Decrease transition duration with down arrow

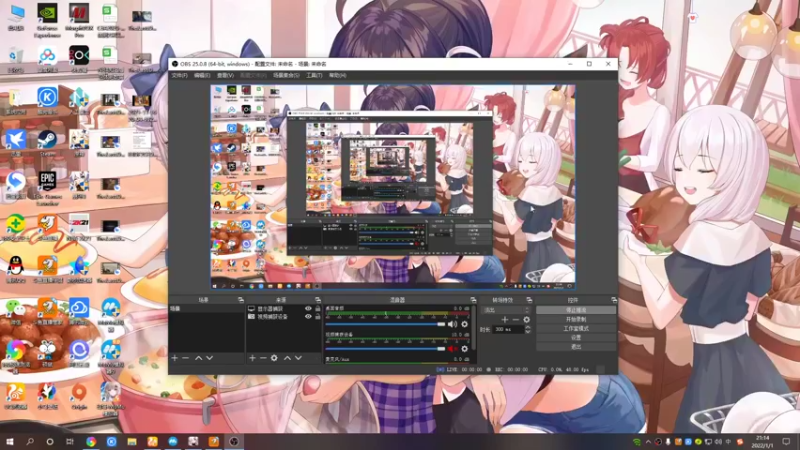[528, 332]
